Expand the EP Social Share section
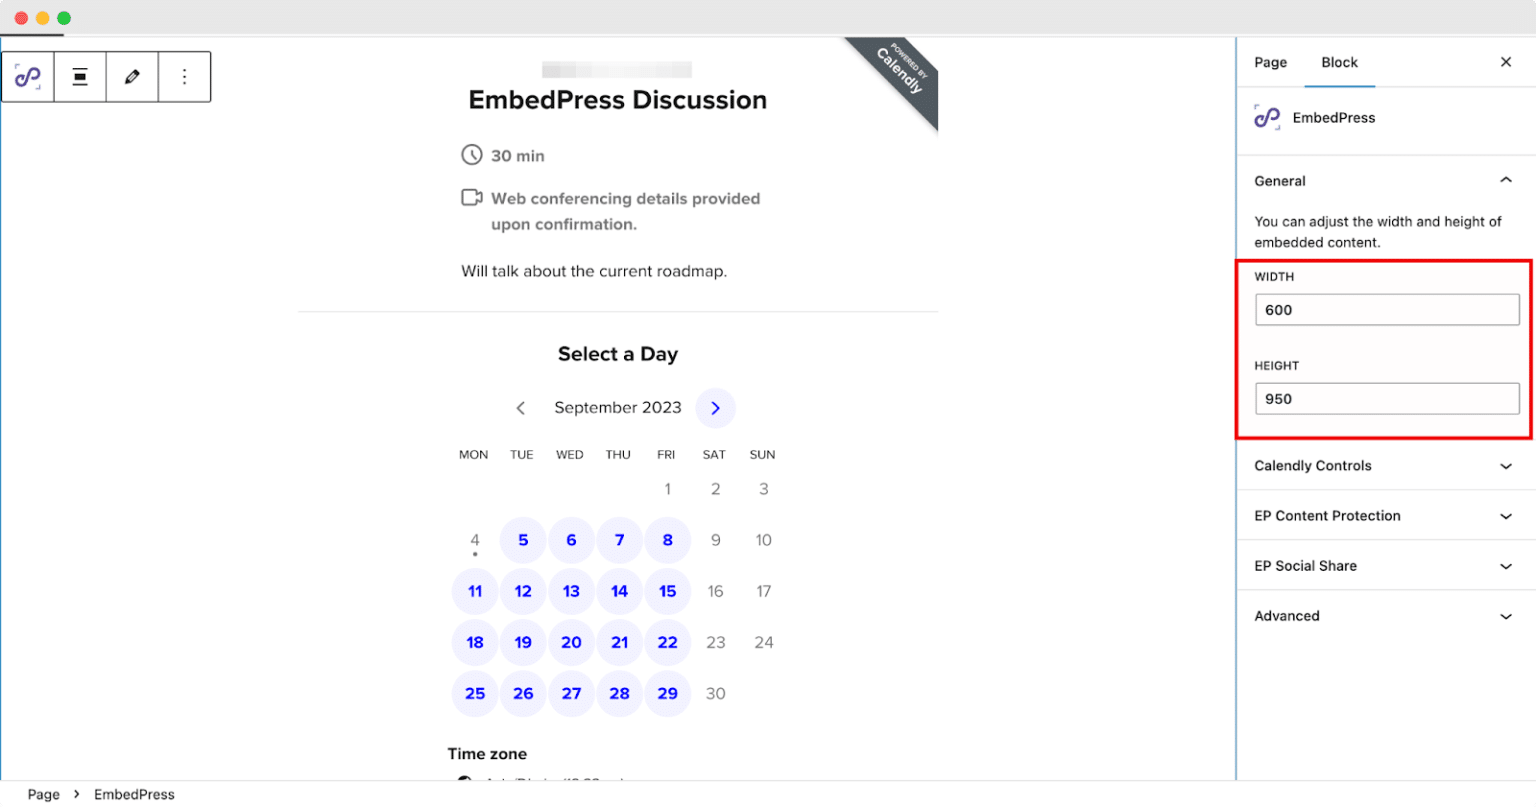Viewport: 1536px width, 807px height. tap(1386, 566)
